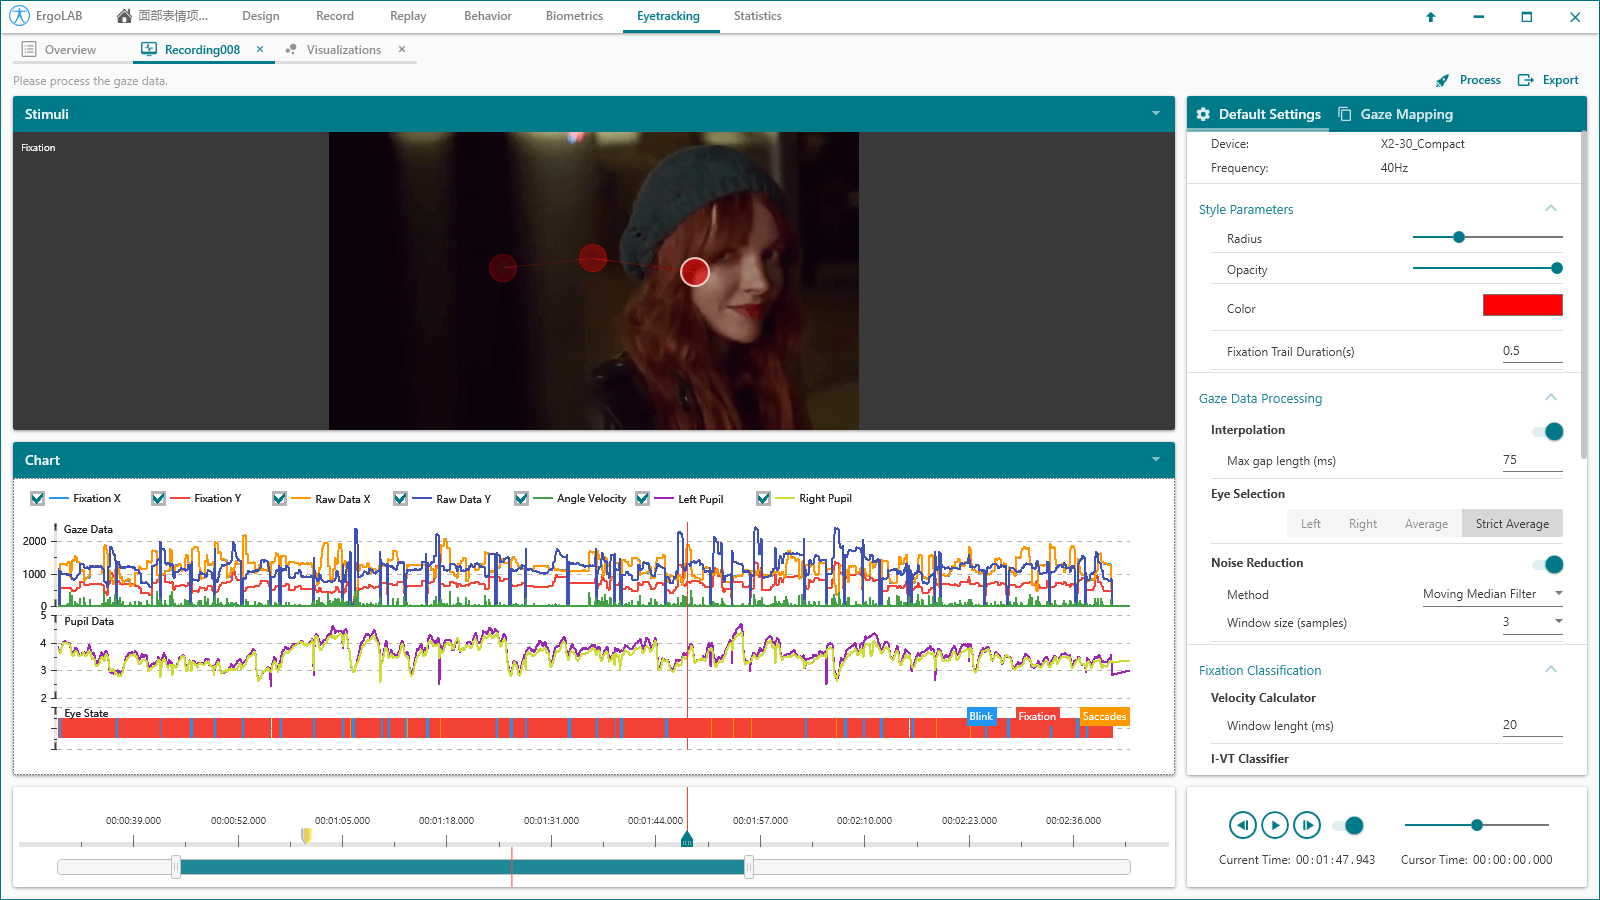This screenshot has height=900, width=1600.
Task: Step backward one frame in playback
Action: pyautogui.click(x=1242, y=825)
